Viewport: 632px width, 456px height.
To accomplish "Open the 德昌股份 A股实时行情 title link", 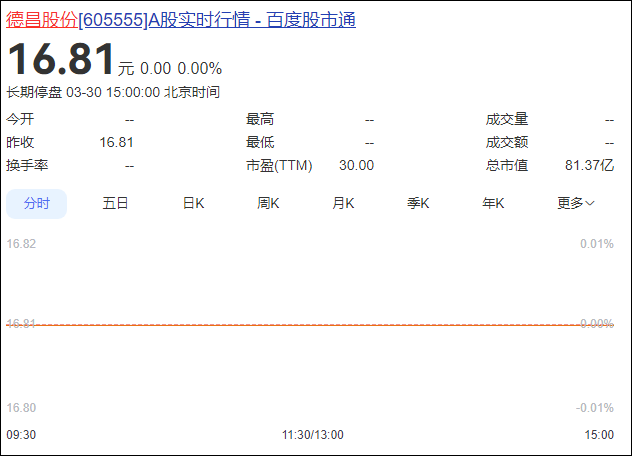I will tap(181, 20).
